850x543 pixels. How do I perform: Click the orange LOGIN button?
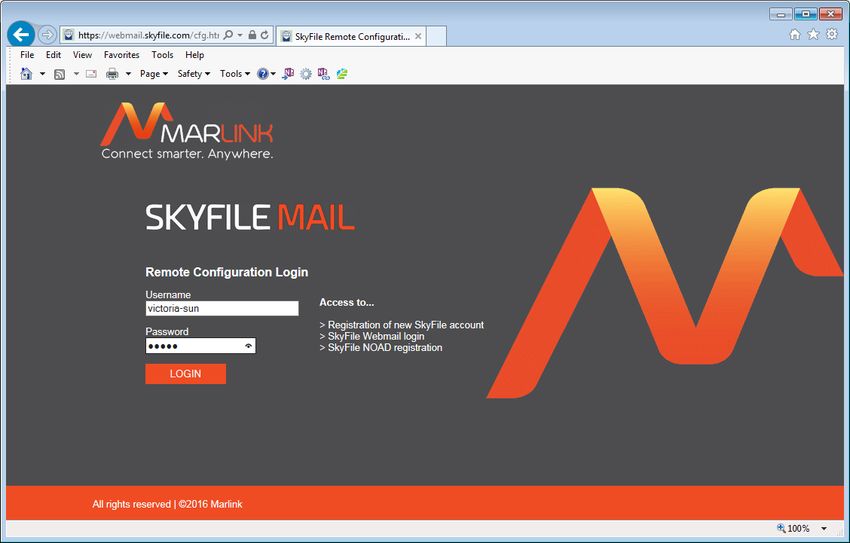(x=185, y=373)
